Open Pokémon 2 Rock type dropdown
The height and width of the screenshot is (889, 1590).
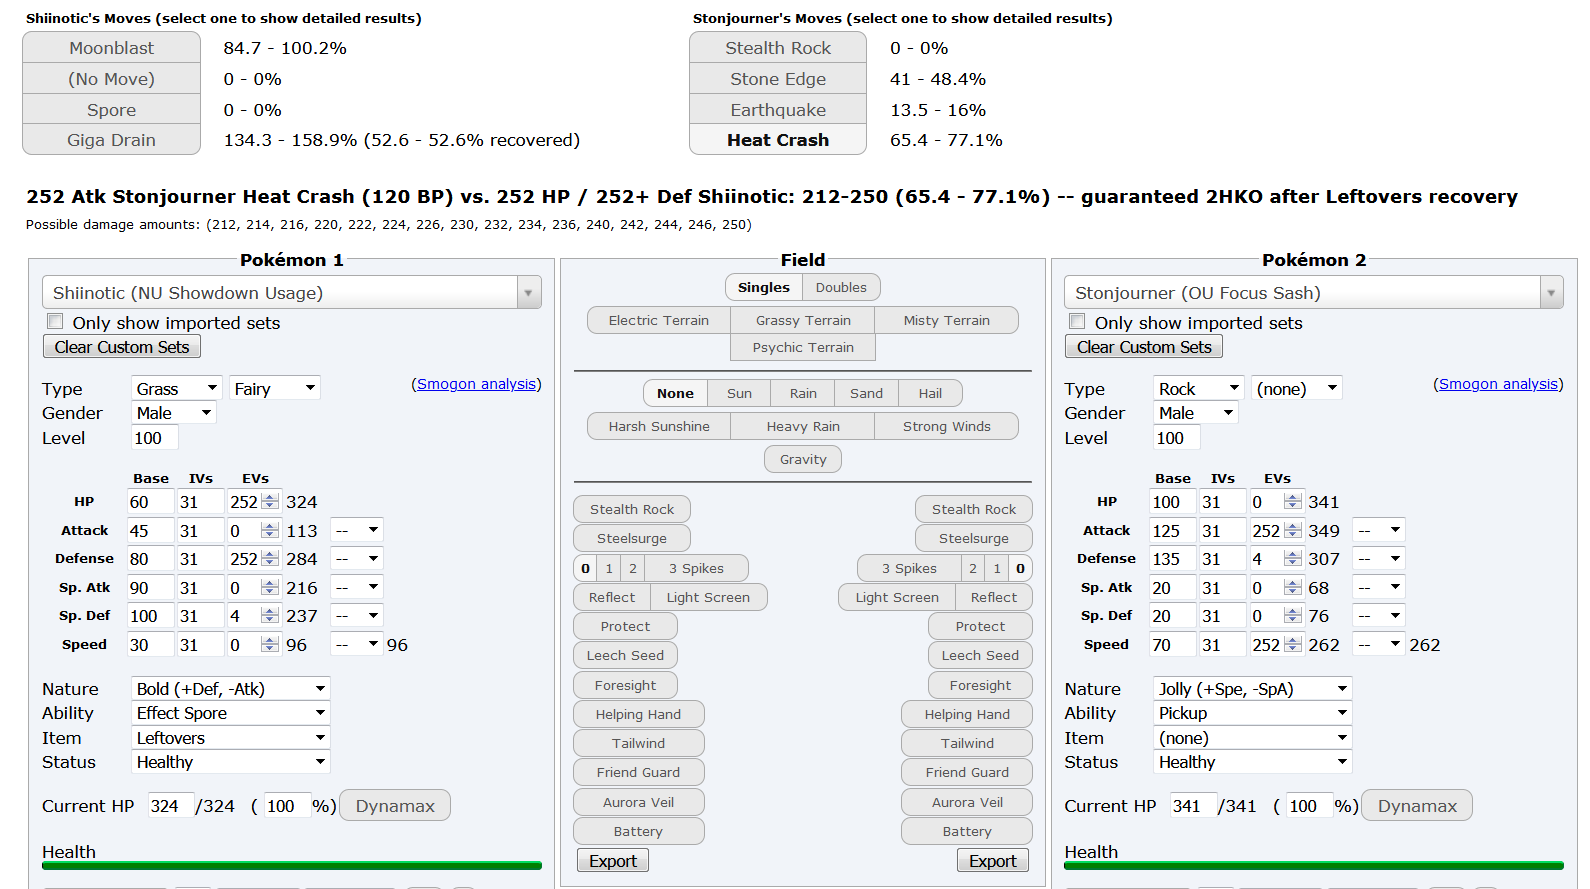coord(1199,388)
